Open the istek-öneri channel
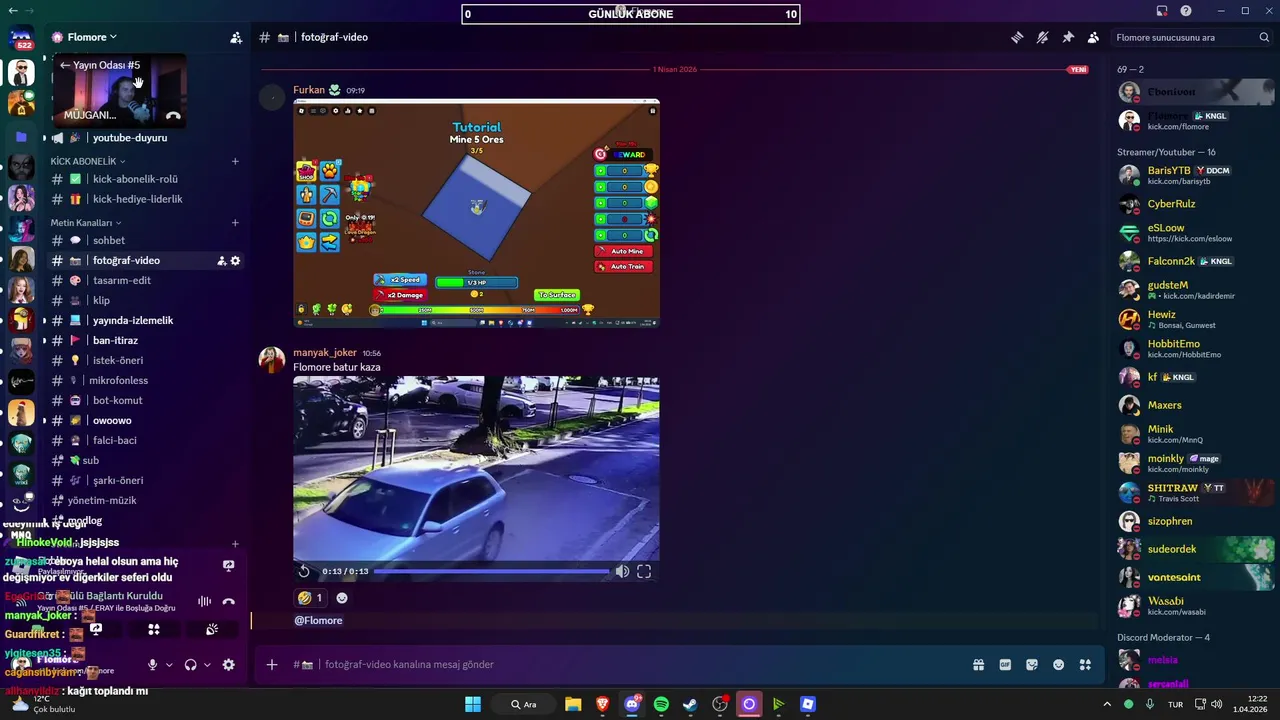 pyautogui.click(x=118, y=360)
